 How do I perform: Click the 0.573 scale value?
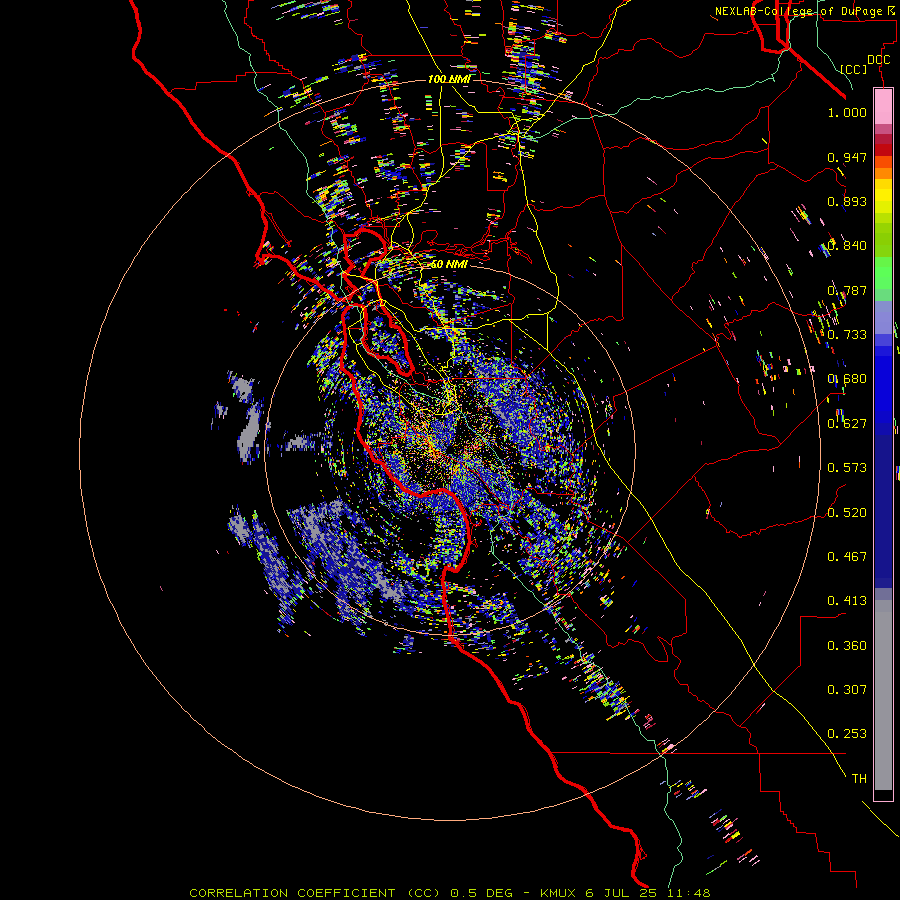[x=847, y=468]
